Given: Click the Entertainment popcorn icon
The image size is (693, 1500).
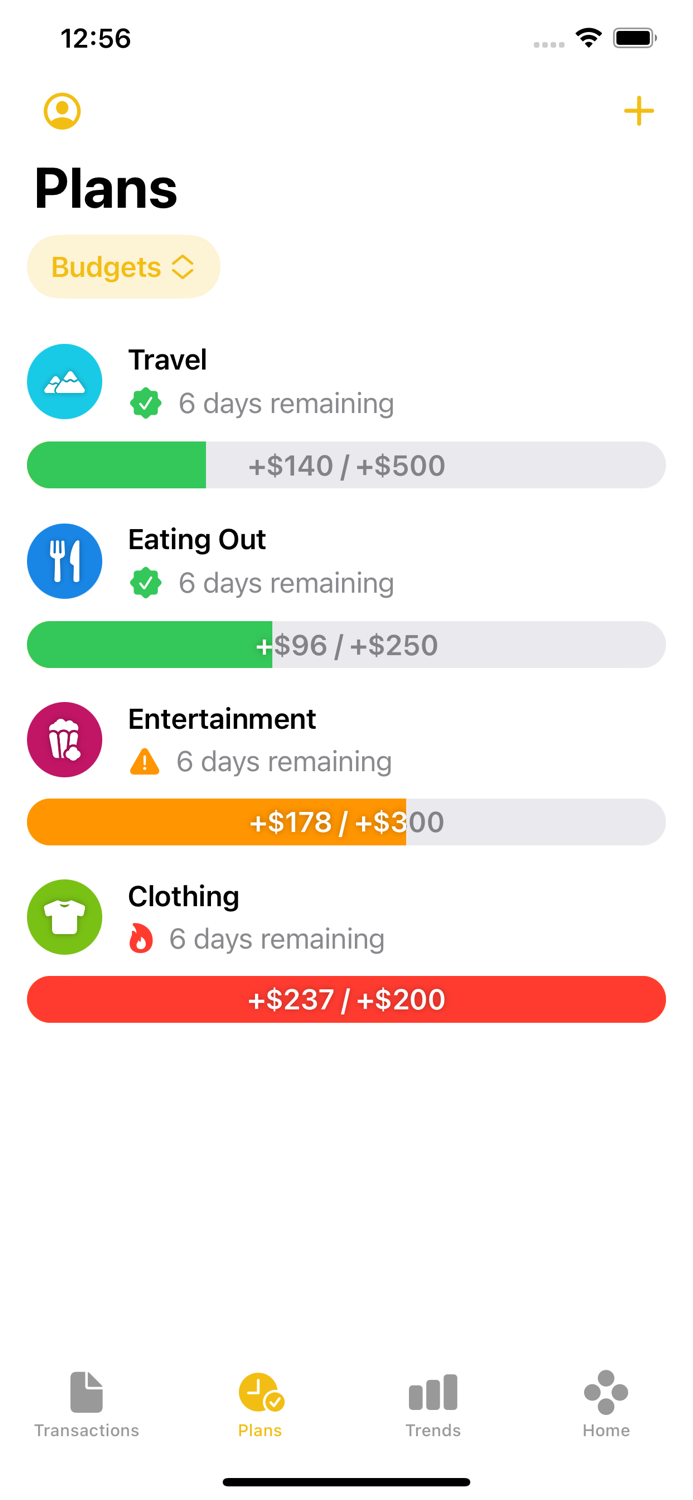Looking at the screenshot, I should (x=64, y=739).
